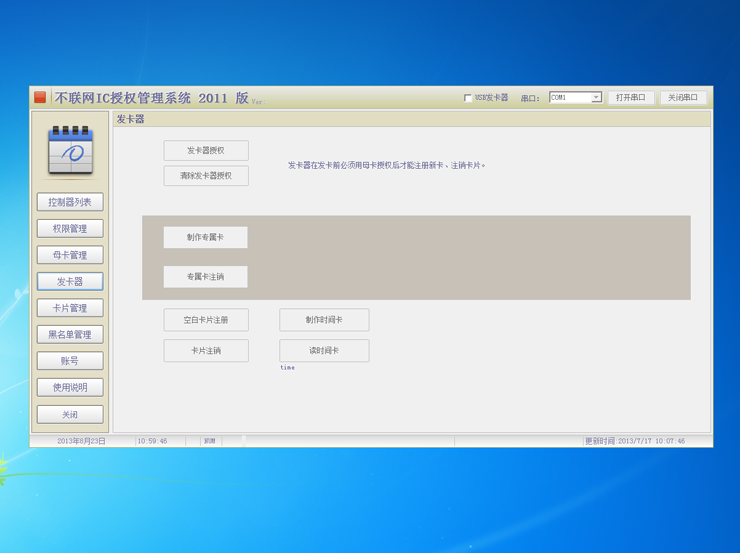Click the 清除发卡器授权 button
Viewport: 740px width, 553px height.
pos(206,176)
